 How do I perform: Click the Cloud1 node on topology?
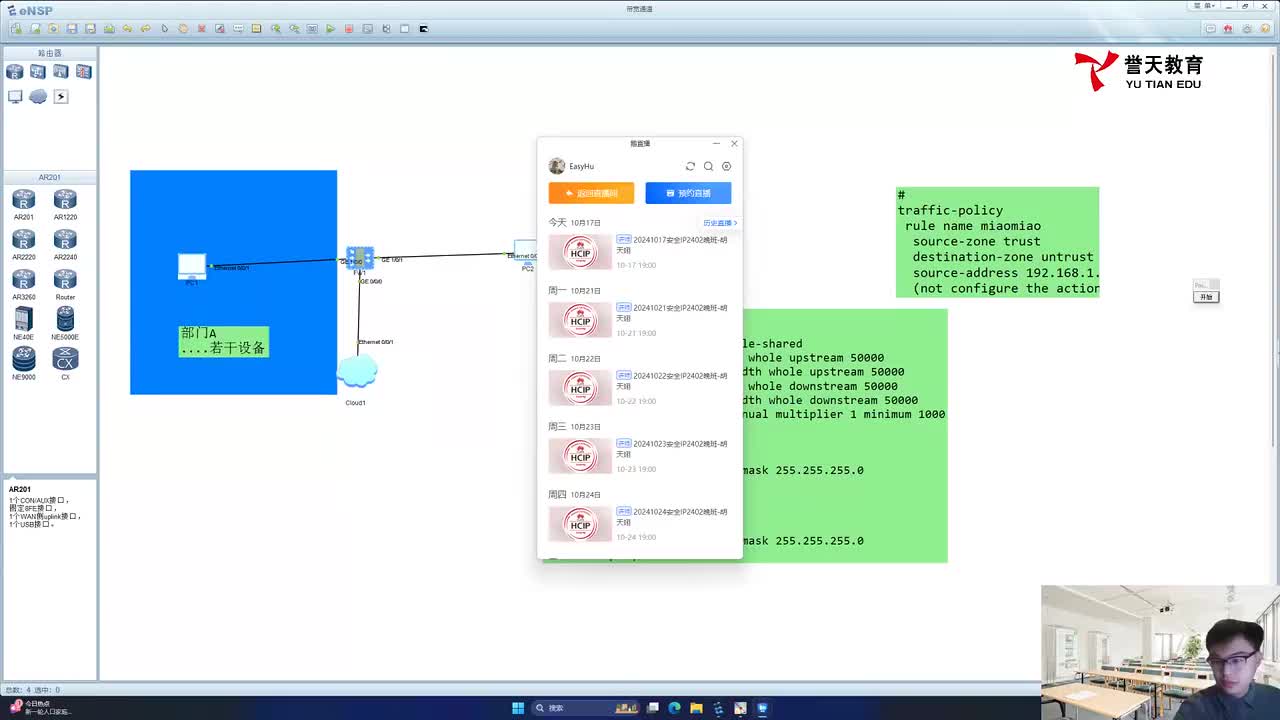(x=356, y=372)
